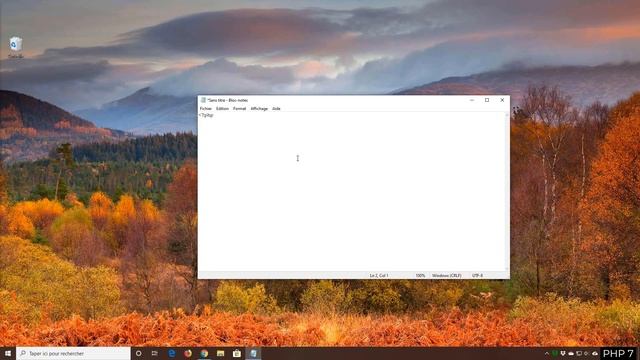
Task: Click the Ln 2, Col 1 status entry
Action: [379, 276]
